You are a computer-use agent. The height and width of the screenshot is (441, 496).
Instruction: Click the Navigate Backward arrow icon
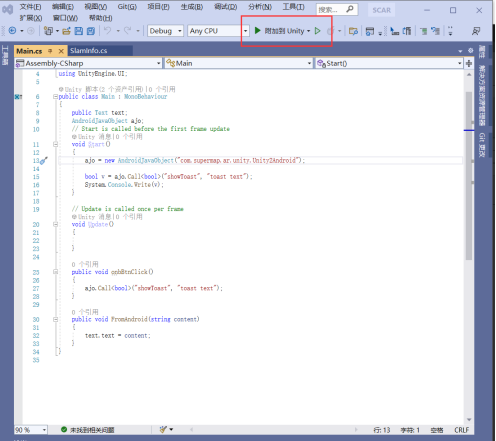[12, 31]
